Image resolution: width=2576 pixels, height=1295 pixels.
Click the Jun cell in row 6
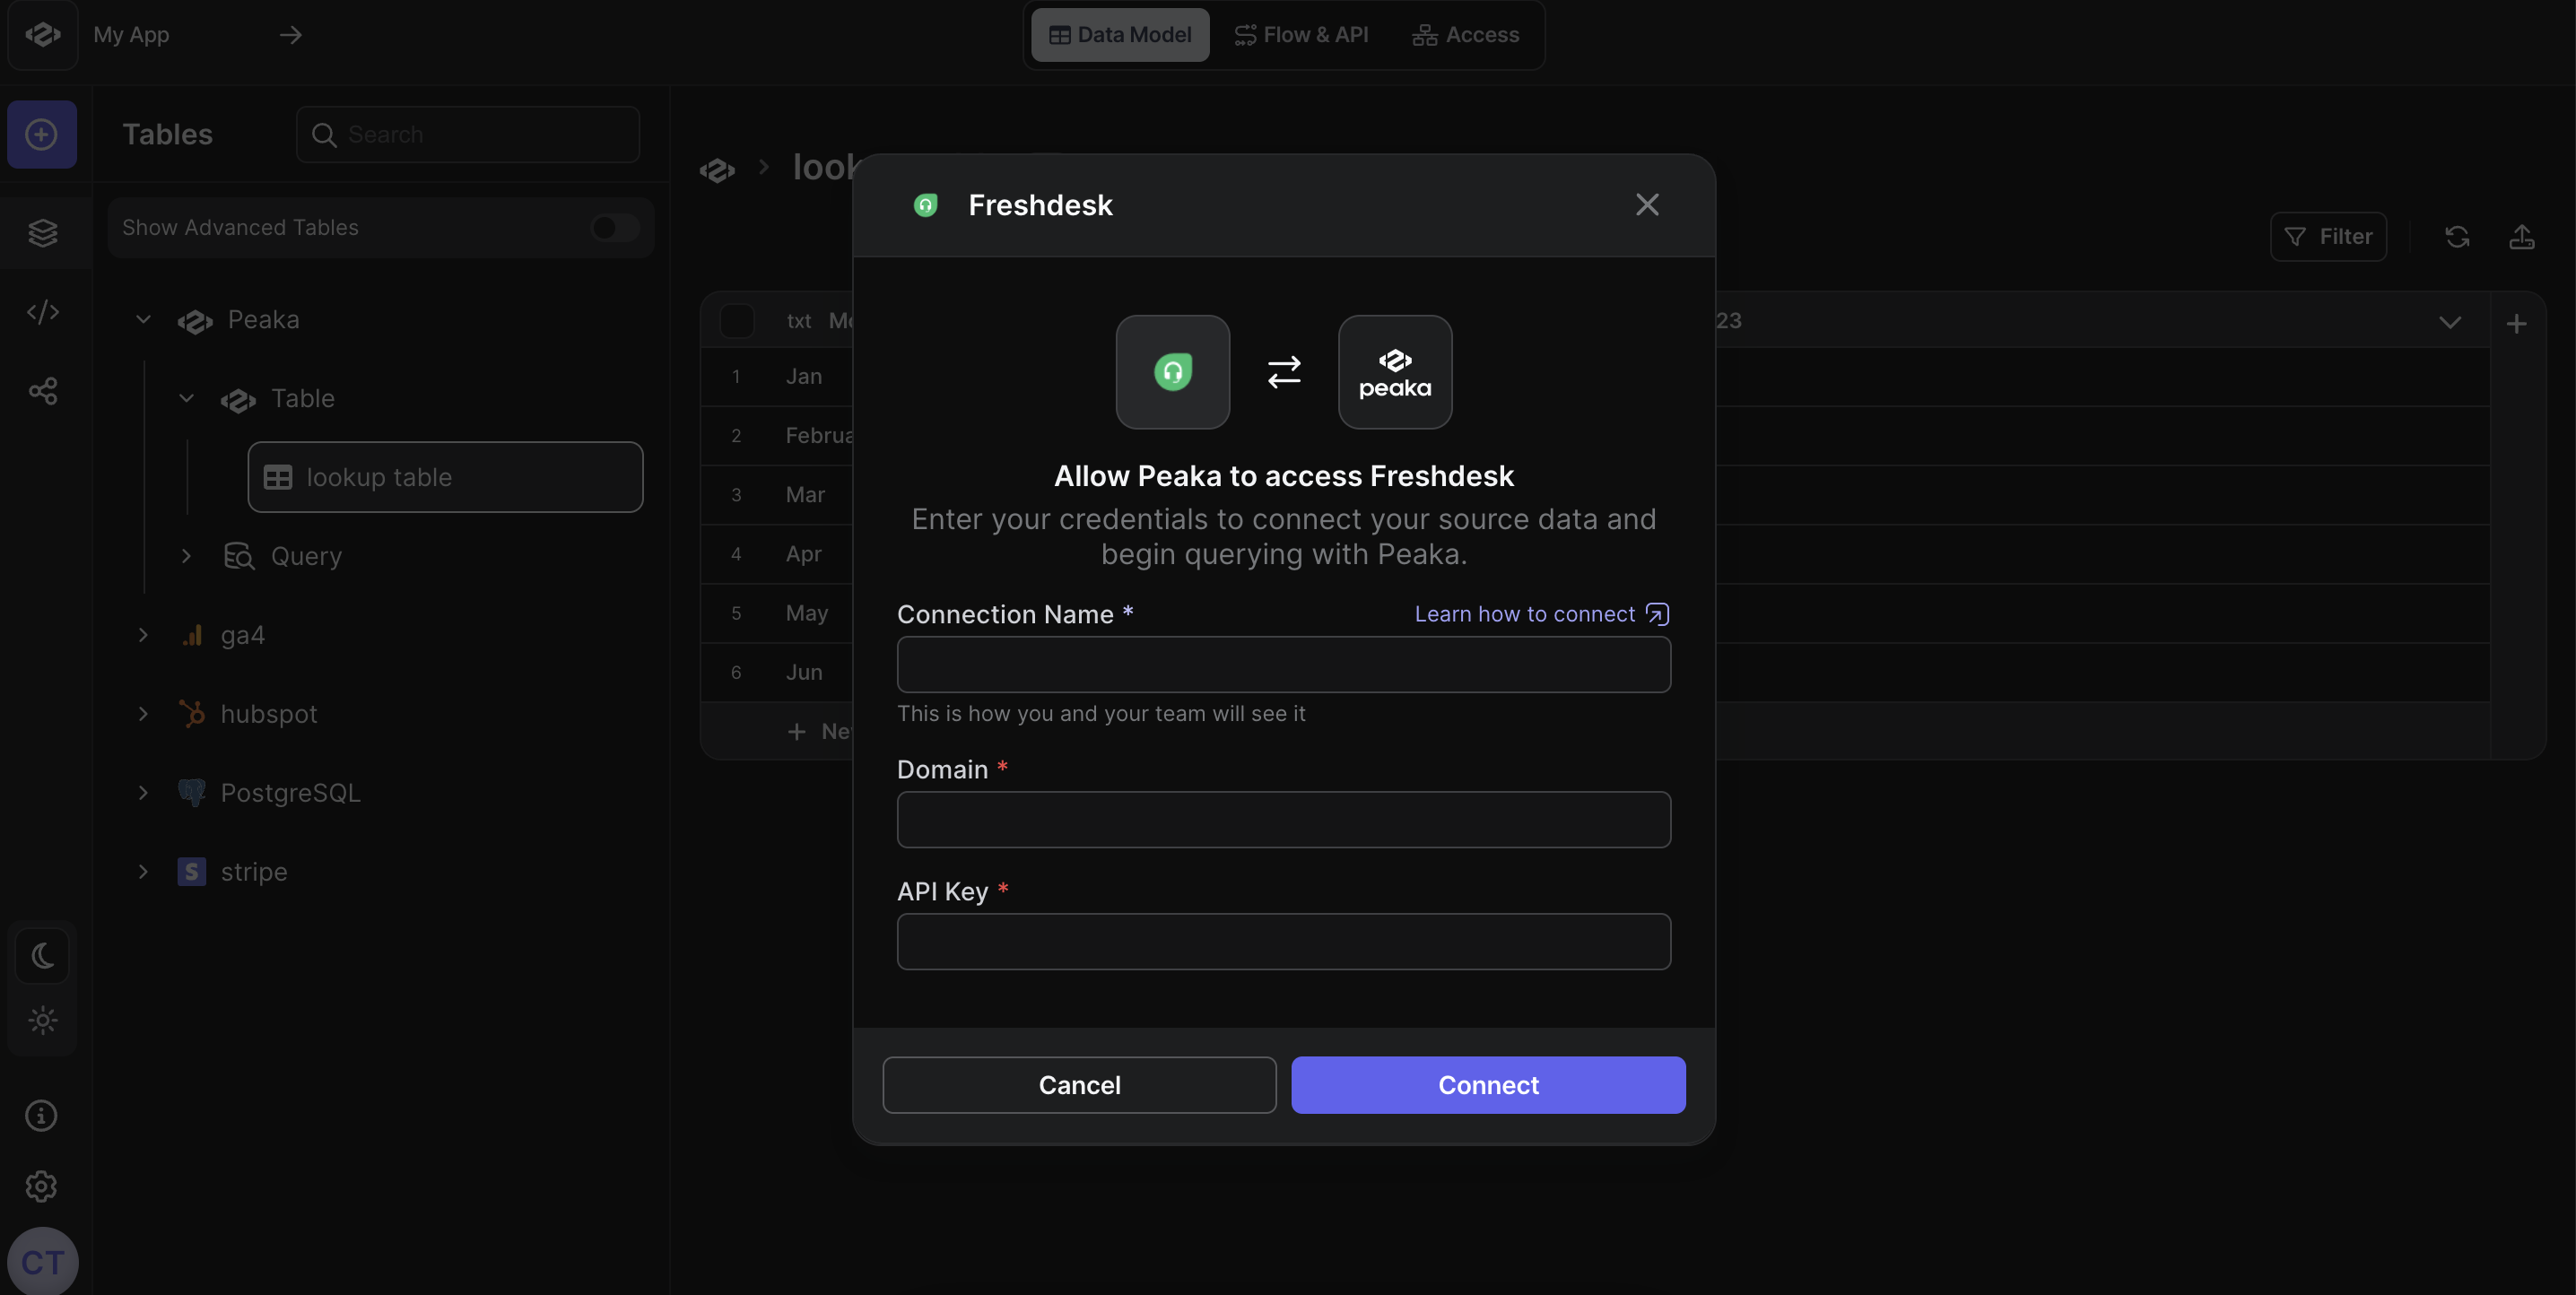(x=803, y=672)
